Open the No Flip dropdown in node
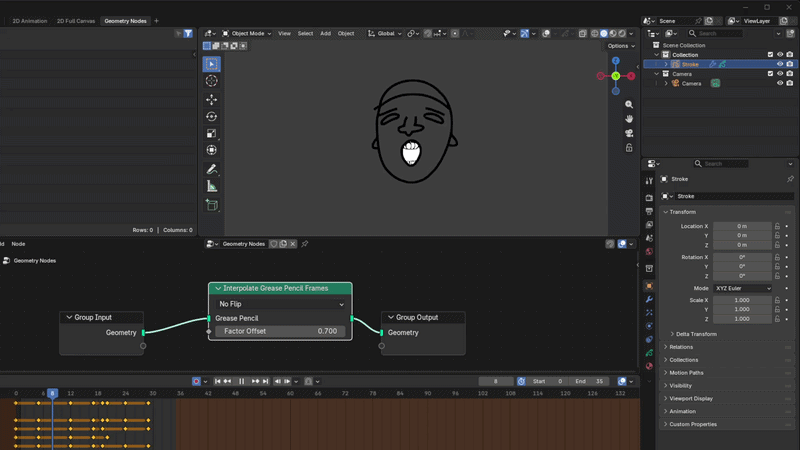Viewport: 800px width, 450px height. (x=280, y=304)
